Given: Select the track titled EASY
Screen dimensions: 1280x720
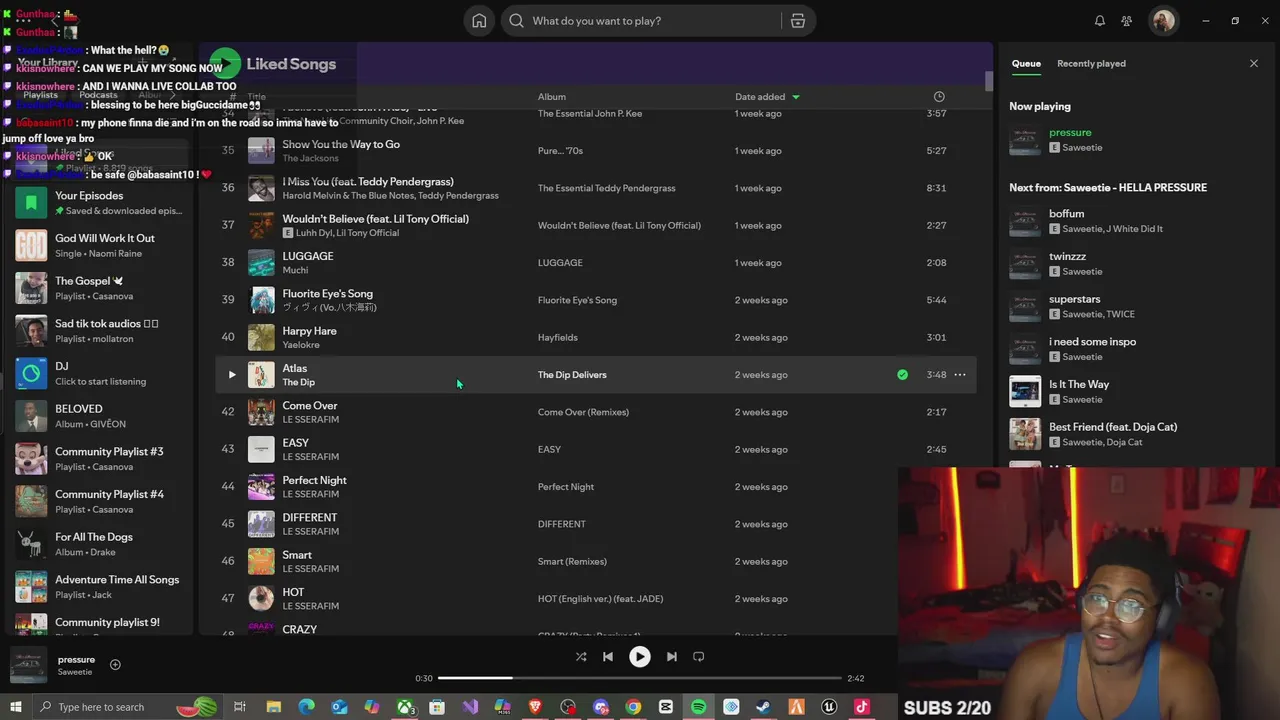Looking at the screenshot, I should [x=295, y=443].
